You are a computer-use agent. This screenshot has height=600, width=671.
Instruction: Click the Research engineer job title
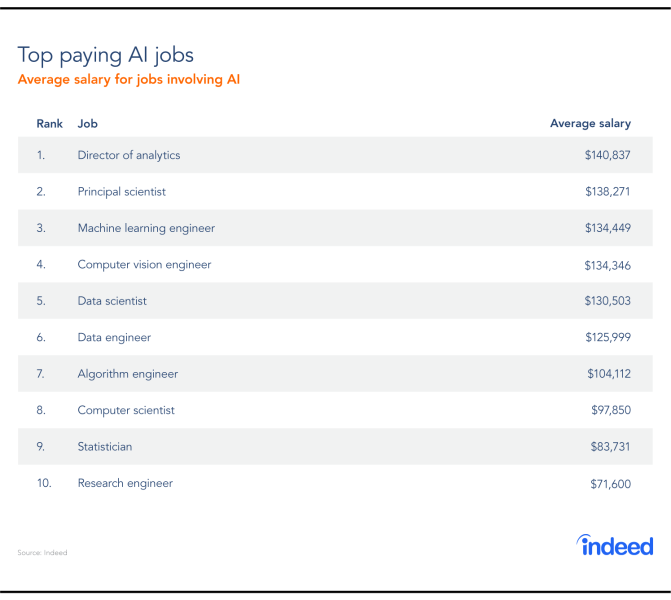125,483
